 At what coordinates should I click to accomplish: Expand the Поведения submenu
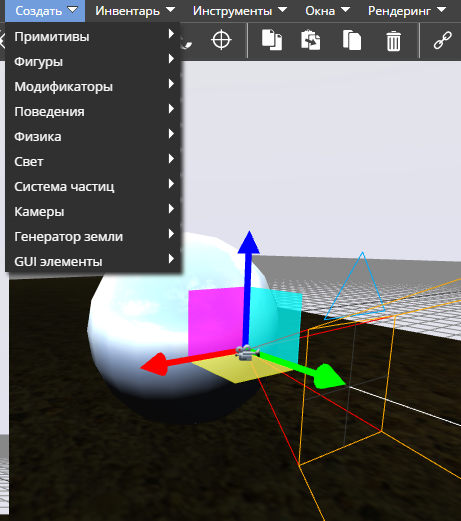(93, 111)
